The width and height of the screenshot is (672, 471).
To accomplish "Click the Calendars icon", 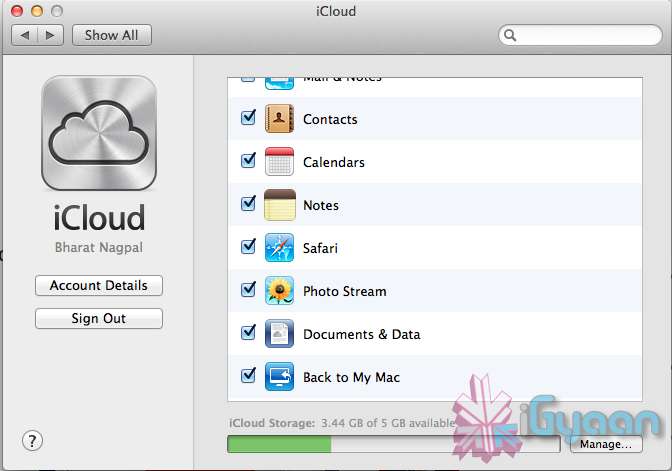I will (x=279, y=162).
